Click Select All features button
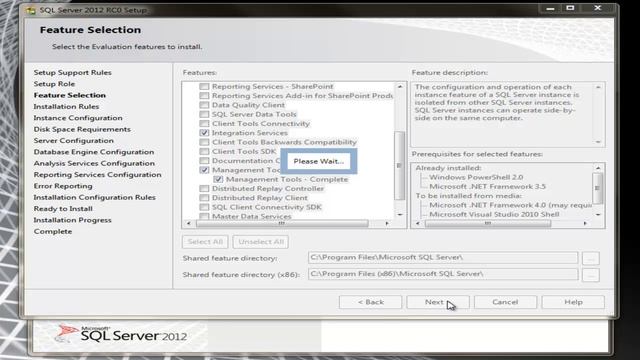640x360 pixels. (x=205, y=242)
